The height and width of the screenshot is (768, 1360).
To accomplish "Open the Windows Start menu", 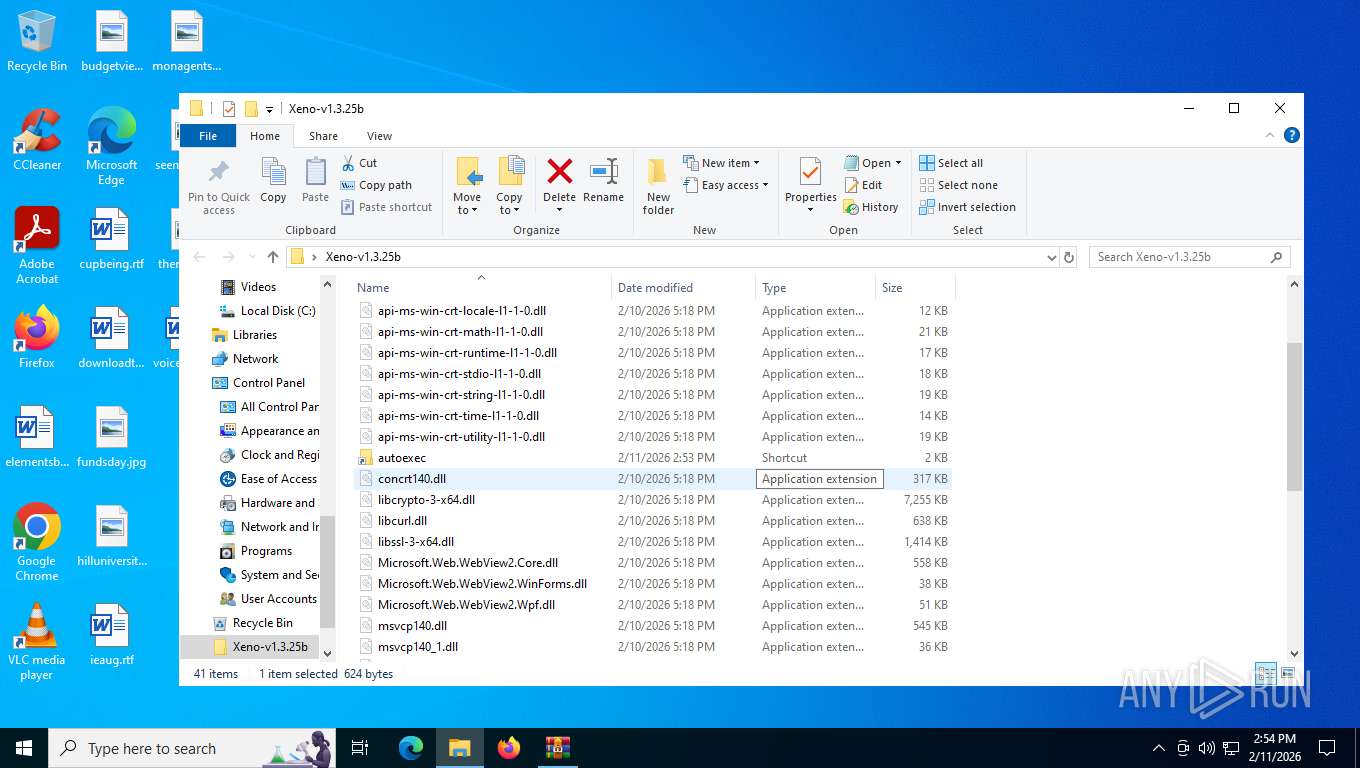I will [23, 748].
